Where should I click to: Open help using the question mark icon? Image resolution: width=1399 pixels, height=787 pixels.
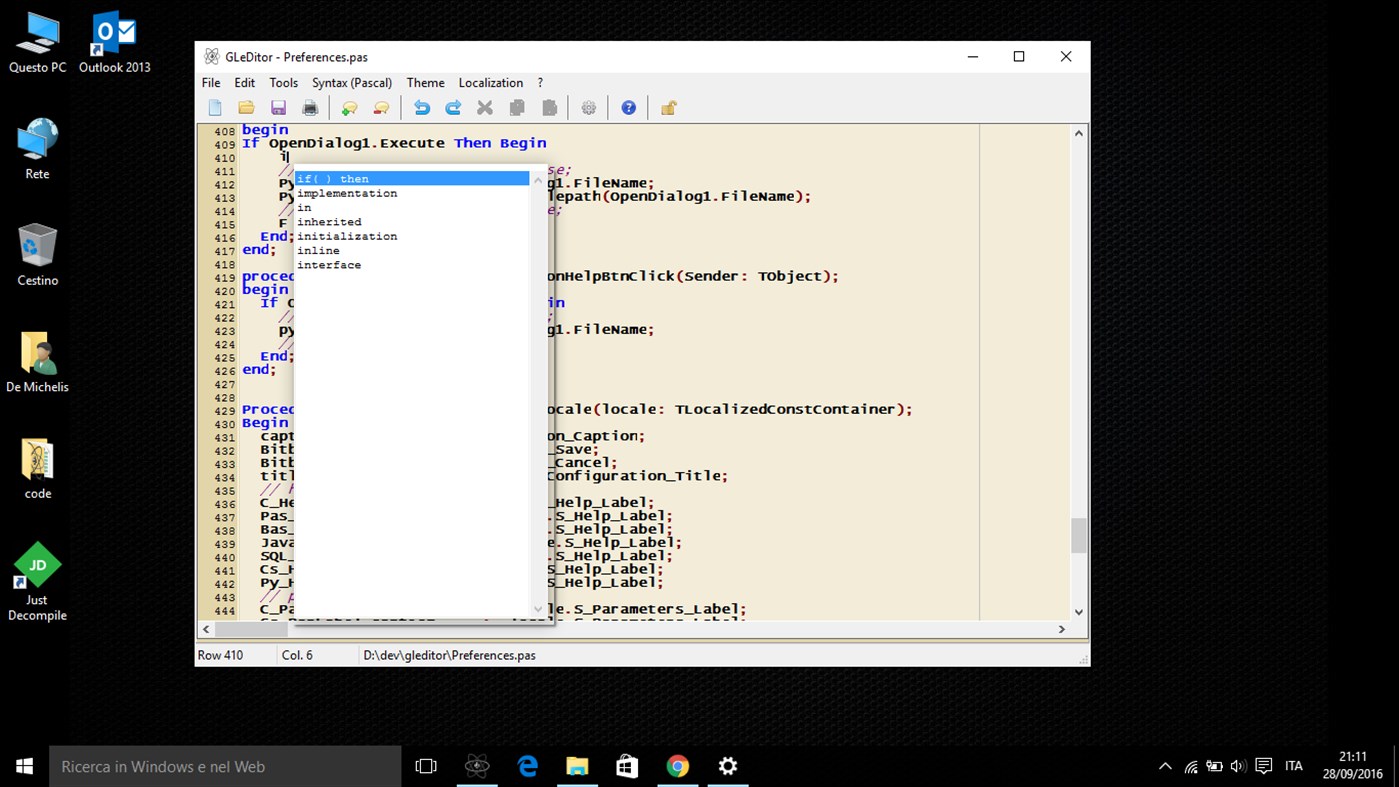[628, 107]
